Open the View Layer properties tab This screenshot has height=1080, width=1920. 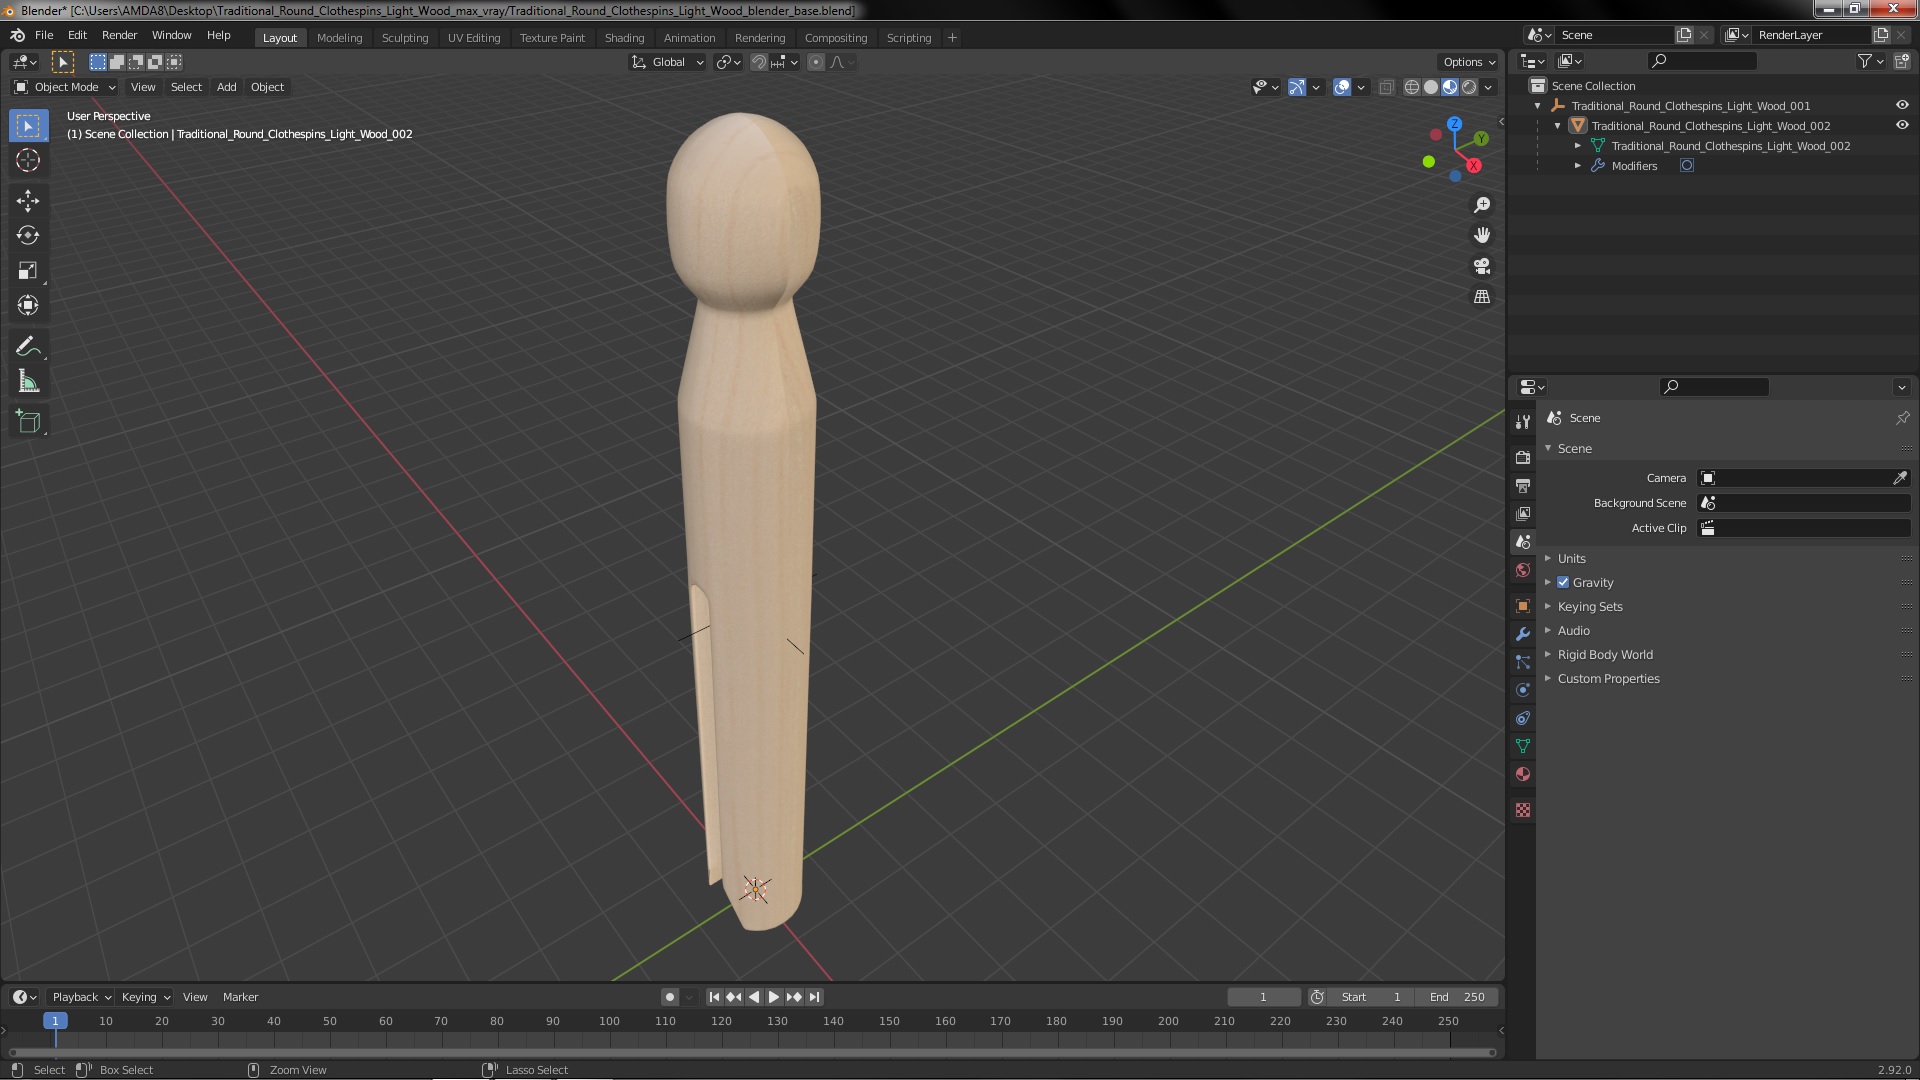1523,513
